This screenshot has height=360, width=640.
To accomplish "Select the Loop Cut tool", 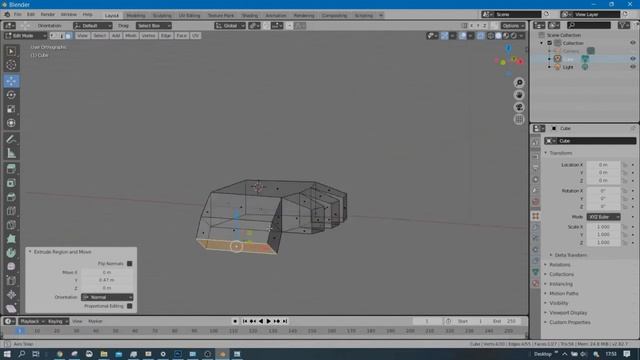I will (x=11, y=211).
